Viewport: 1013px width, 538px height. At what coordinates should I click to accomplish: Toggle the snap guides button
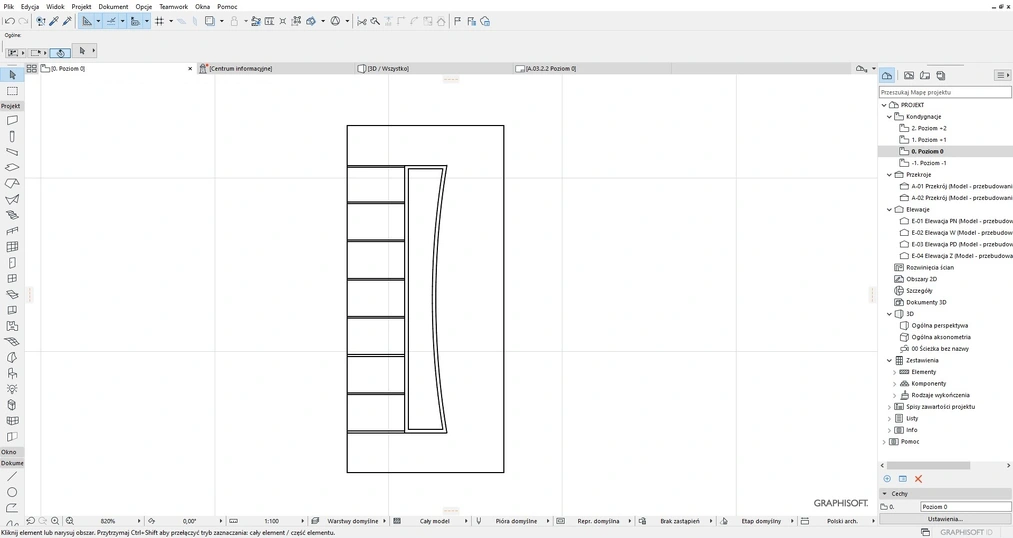click(x=111, y=21)
